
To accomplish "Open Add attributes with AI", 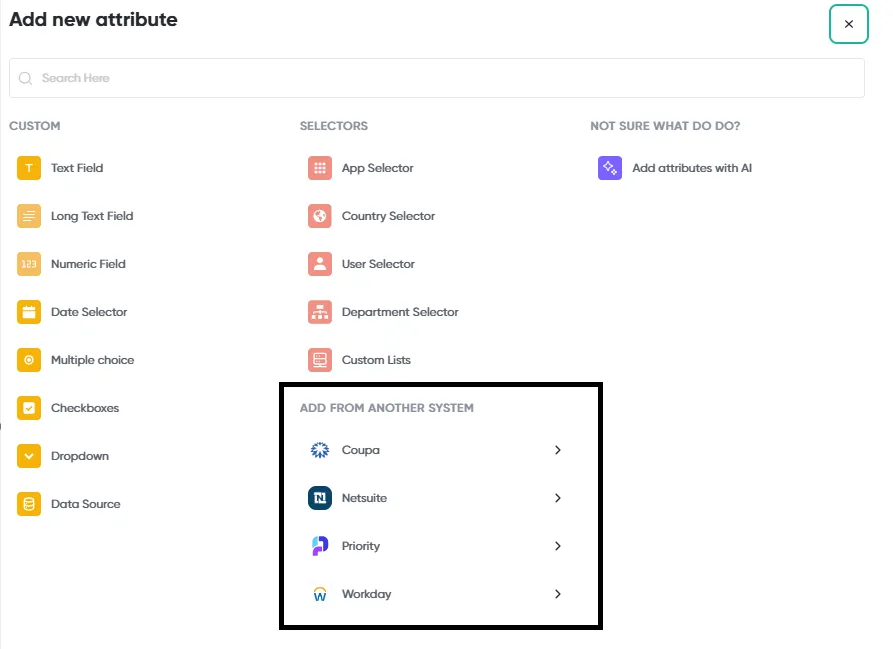I will tap(692, 168).
